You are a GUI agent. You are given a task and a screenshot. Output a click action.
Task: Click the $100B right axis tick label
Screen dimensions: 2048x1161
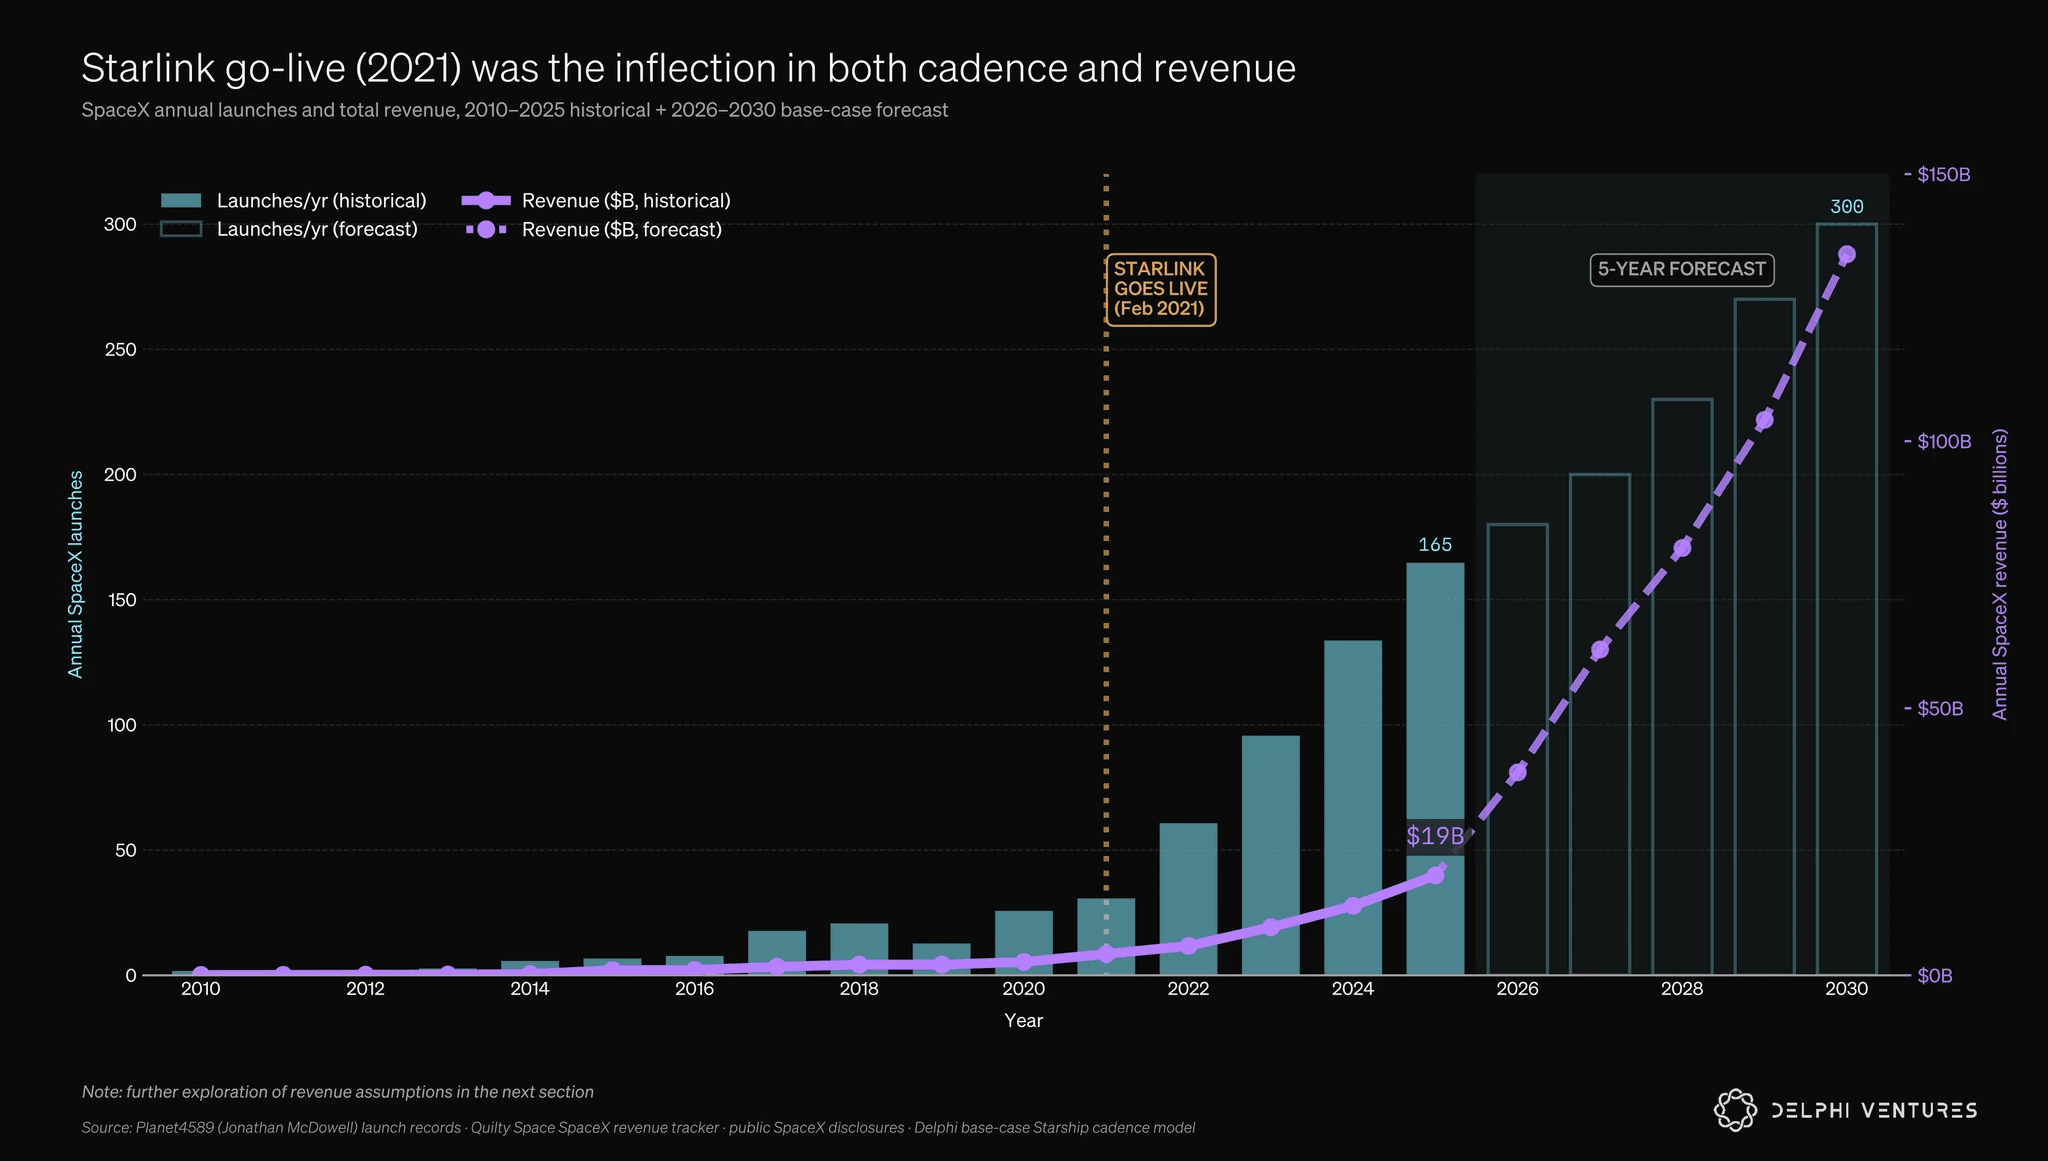click(1944, 442)
